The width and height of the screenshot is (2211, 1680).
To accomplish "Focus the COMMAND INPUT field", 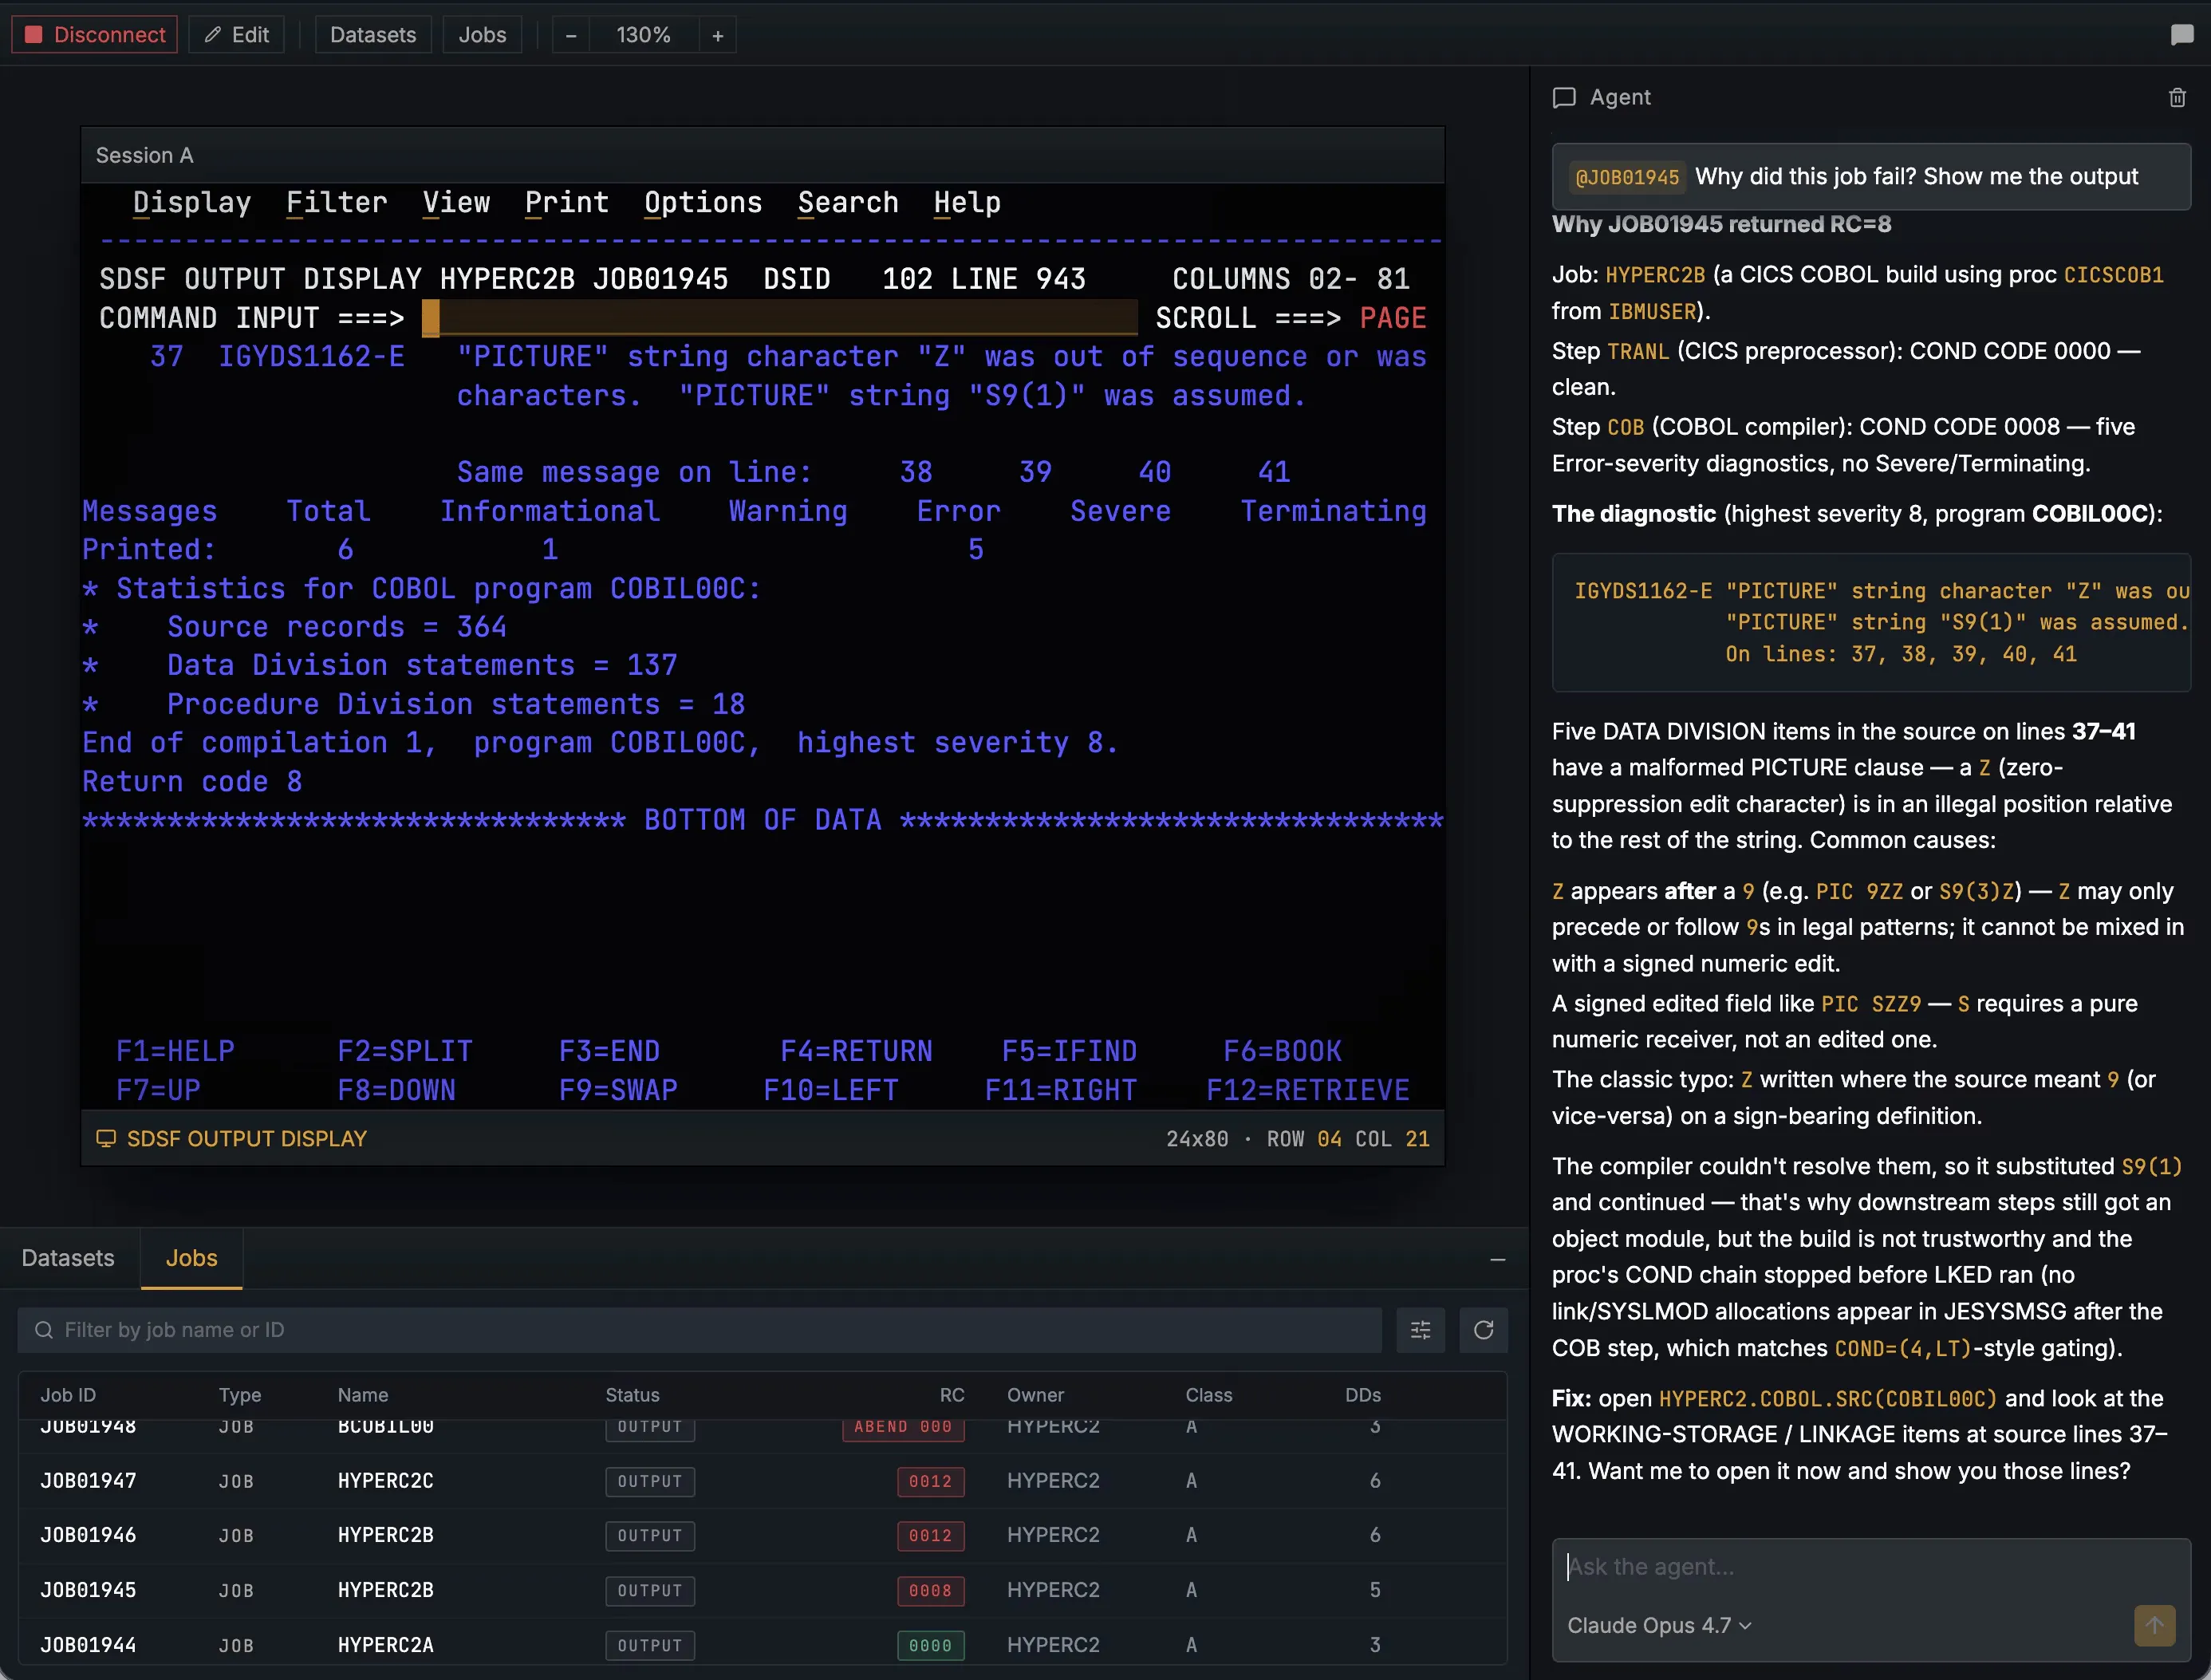I will [x=779, y=318].
